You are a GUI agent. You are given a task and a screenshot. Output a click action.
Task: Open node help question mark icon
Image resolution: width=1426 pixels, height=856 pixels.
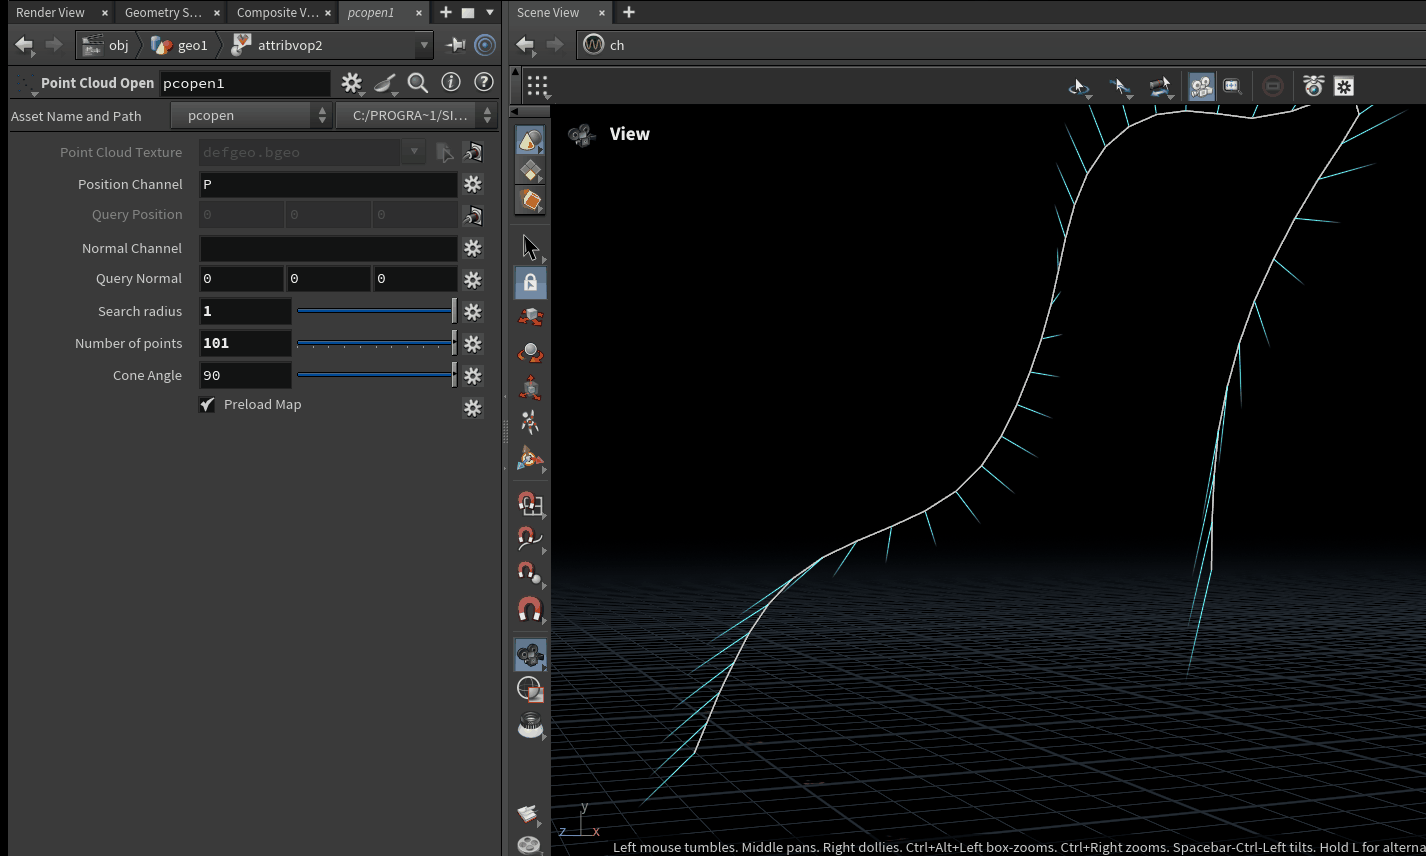484,83
